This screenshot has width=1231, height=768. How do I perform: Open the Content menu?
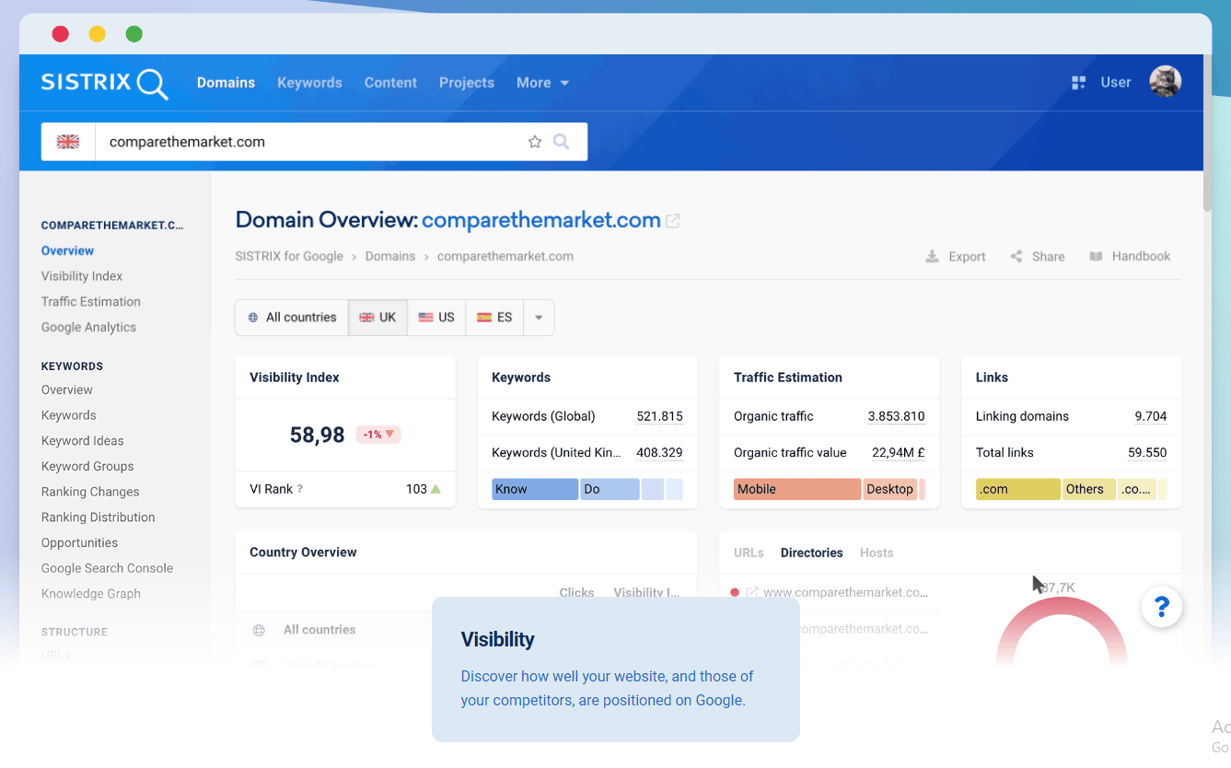coord(391,83)
